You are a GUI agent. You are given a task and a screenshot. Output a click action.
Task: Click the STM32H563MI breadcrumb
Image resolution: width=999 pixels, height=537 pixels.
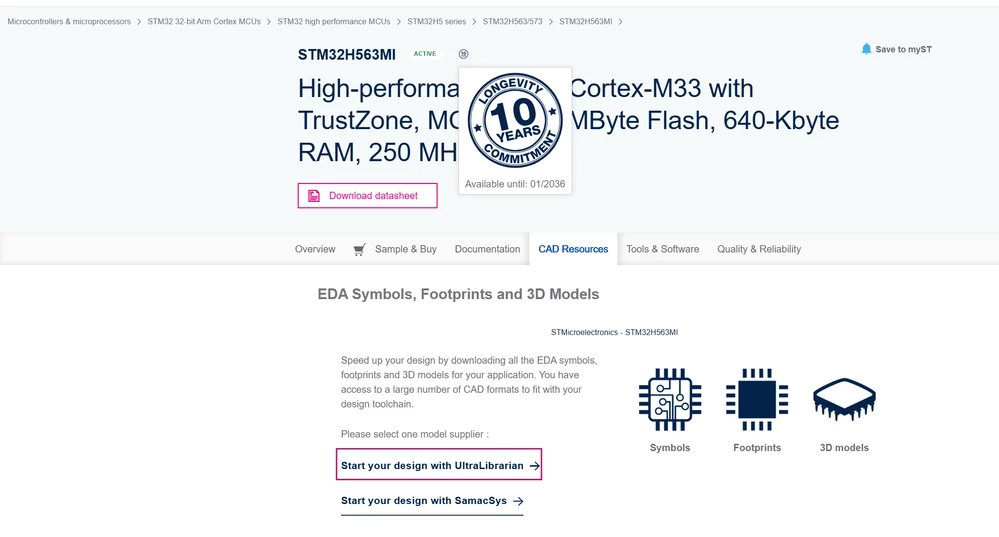(x=586, y=22)
